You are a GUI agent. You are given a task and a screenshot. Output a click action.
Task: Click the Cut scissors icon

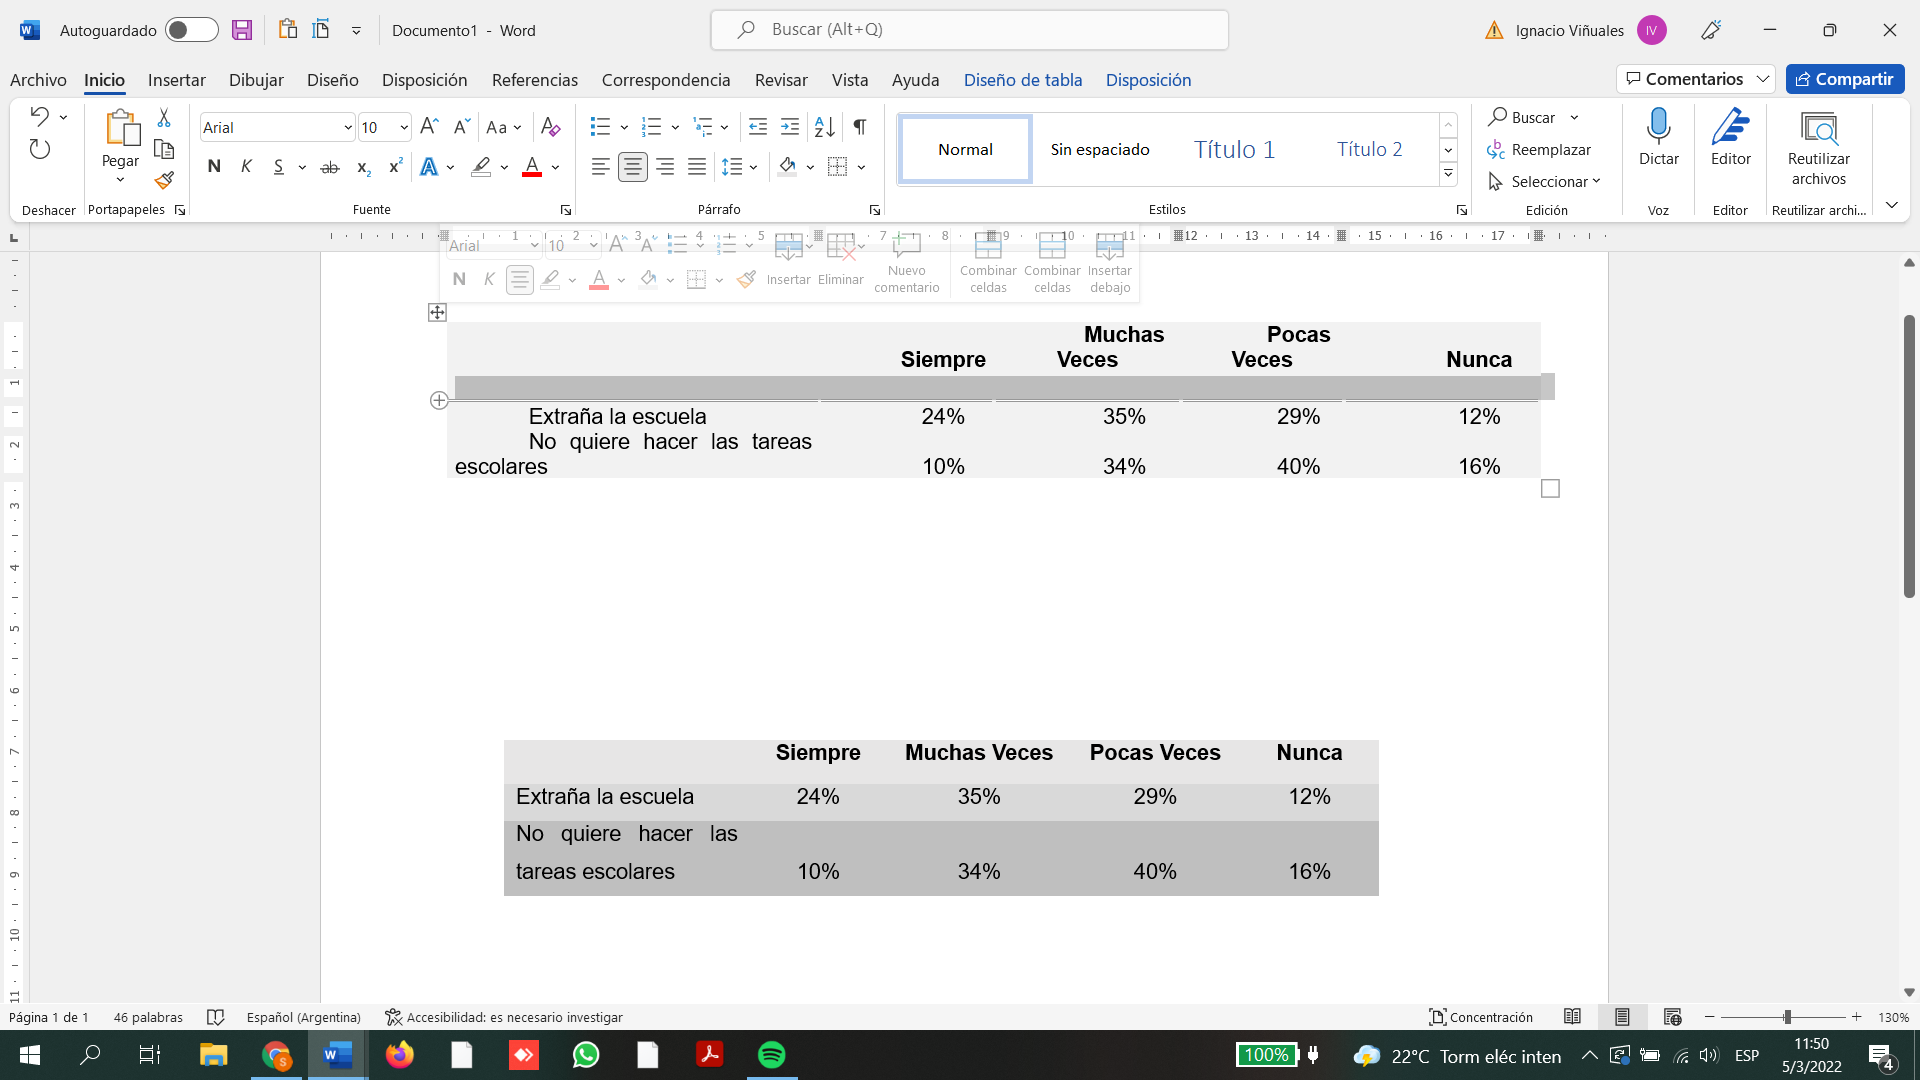pos(164,118)
